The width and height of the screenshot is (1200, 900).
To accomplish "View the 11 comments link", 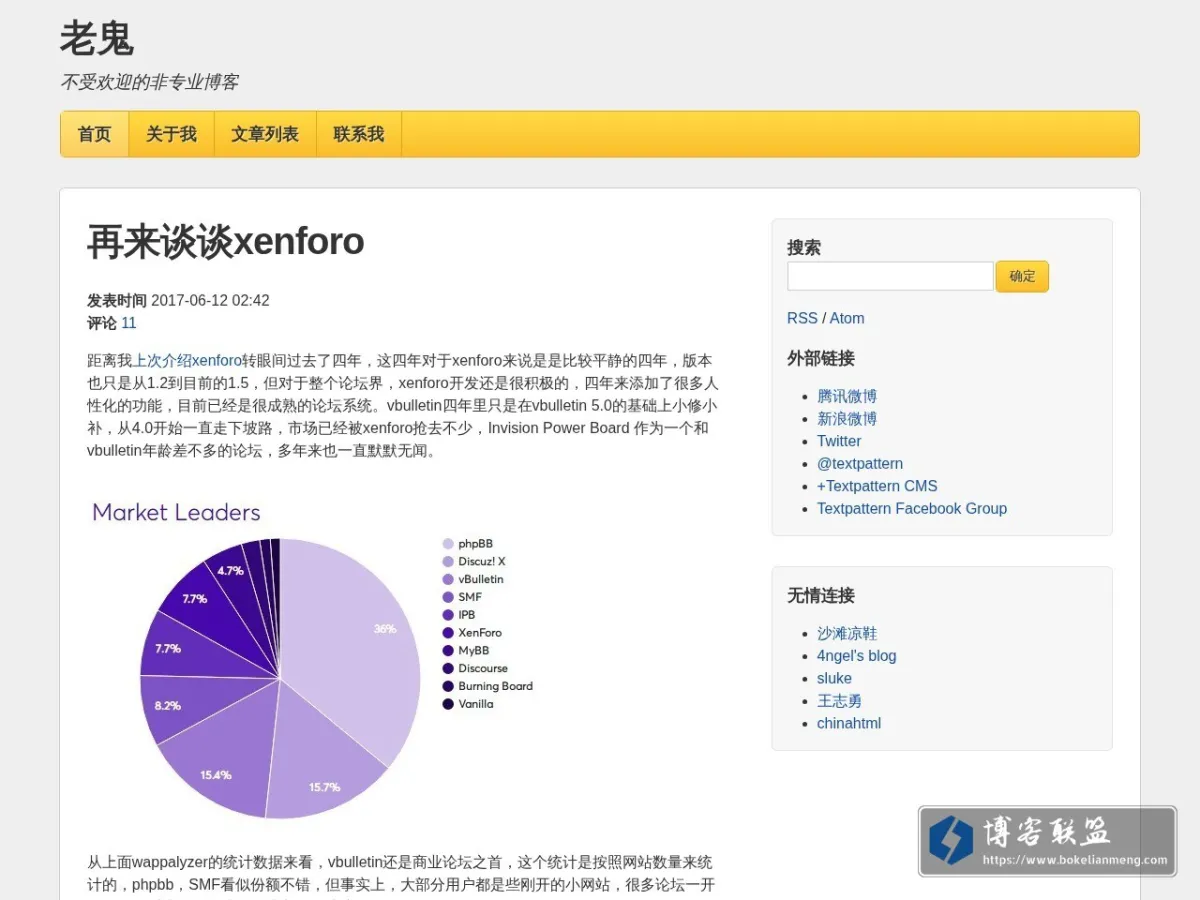I will [x=129, y=323].
